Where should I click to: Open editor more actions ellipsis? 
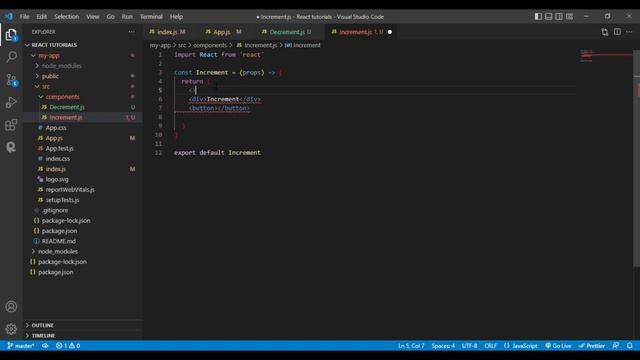[629, 32]
